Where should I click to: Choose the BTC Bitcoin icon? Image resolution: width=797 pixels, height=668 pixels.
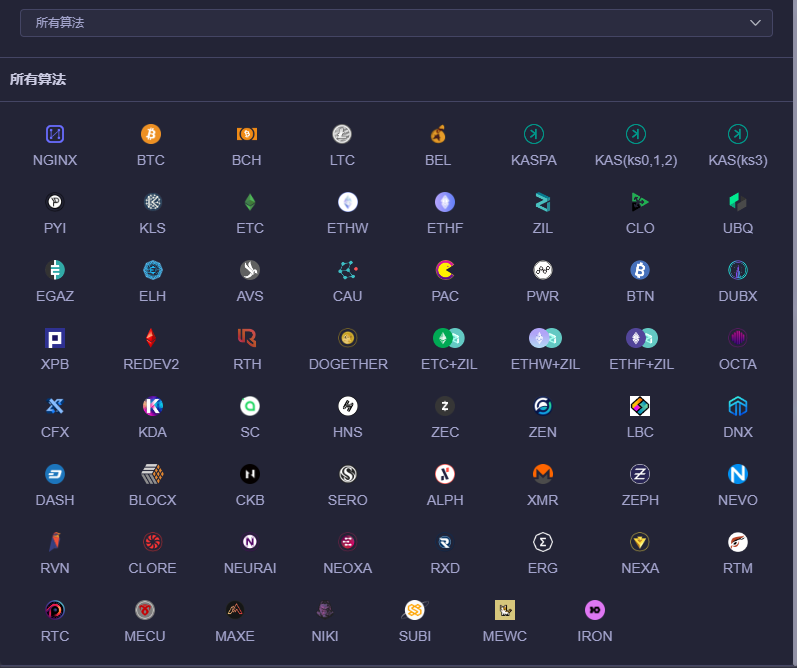[x=151, y=134]
